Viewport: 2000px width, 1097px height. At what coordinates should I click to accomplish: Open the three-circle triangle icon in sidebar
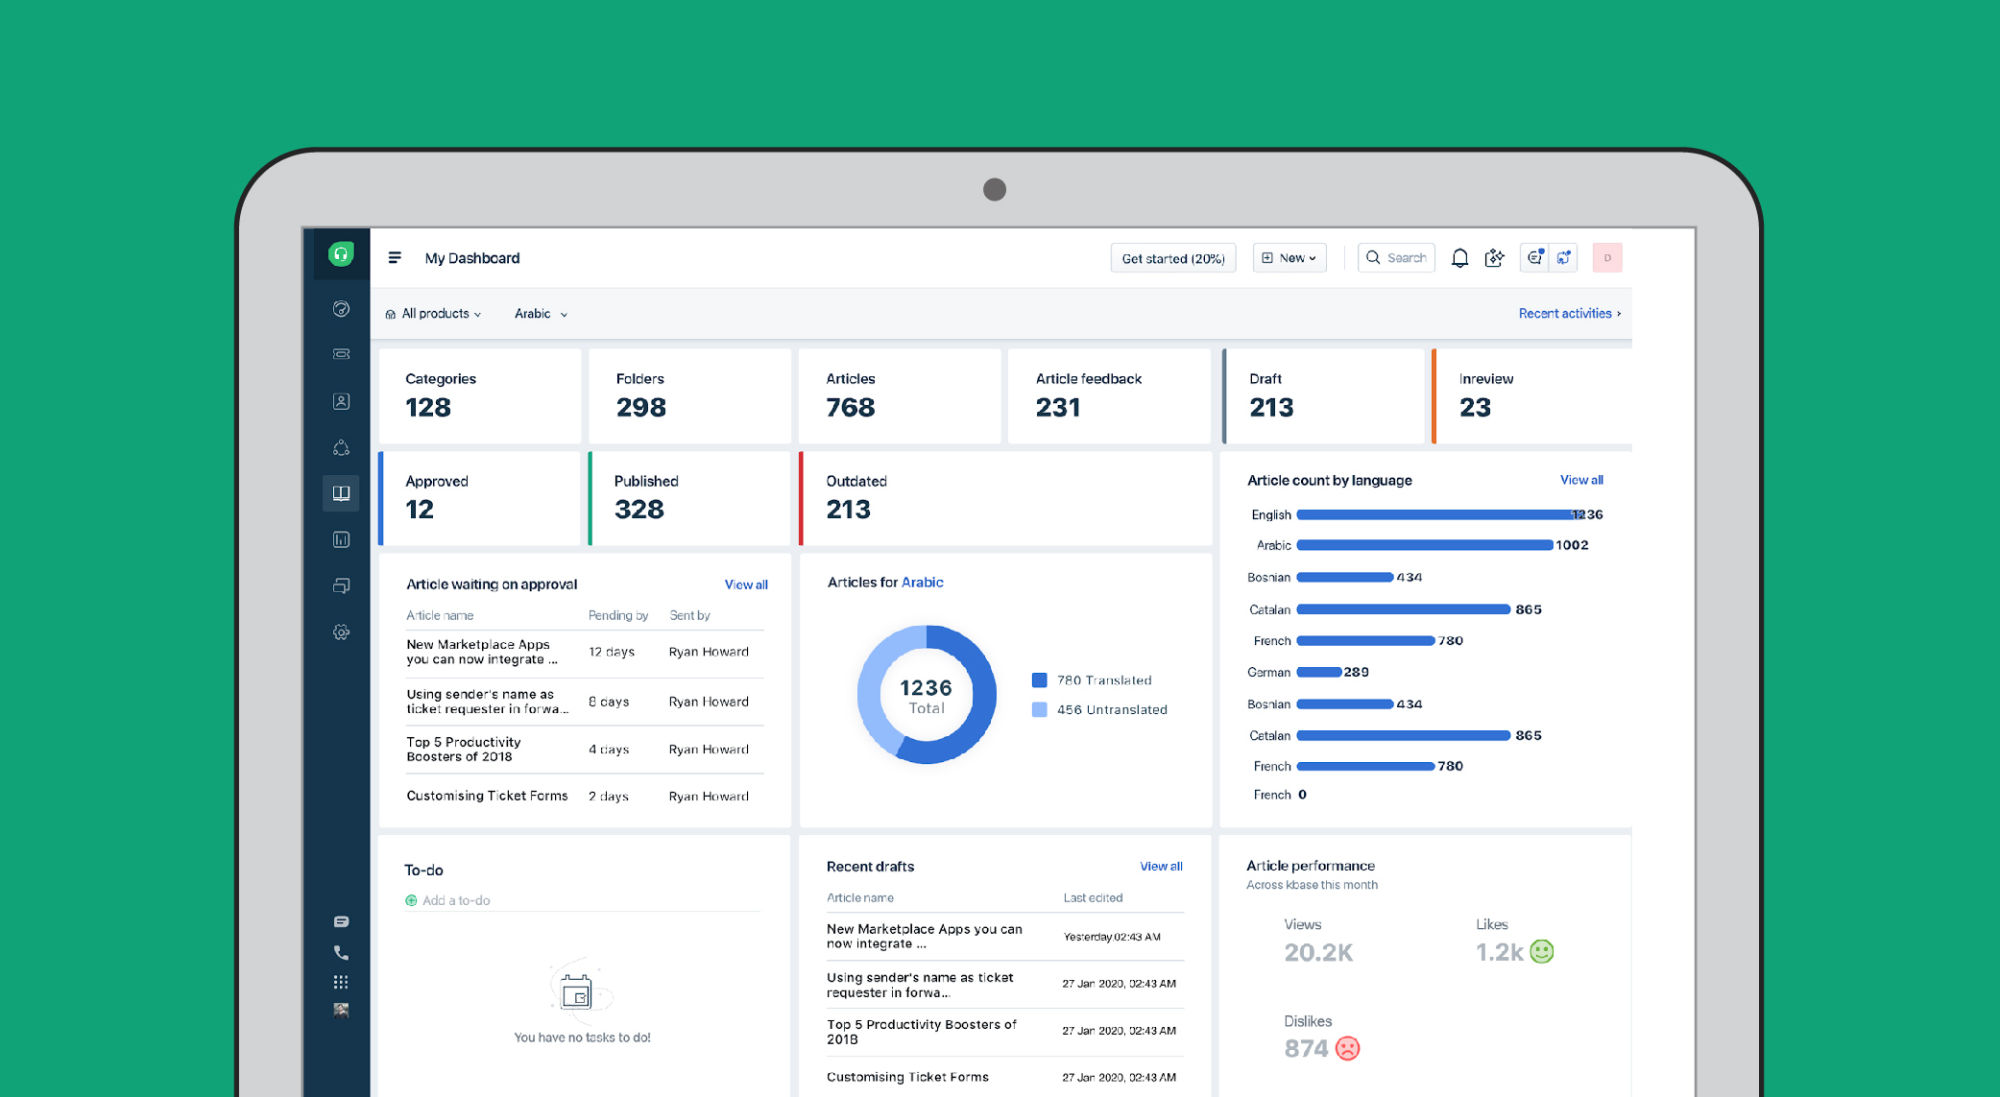pos(341,447)
